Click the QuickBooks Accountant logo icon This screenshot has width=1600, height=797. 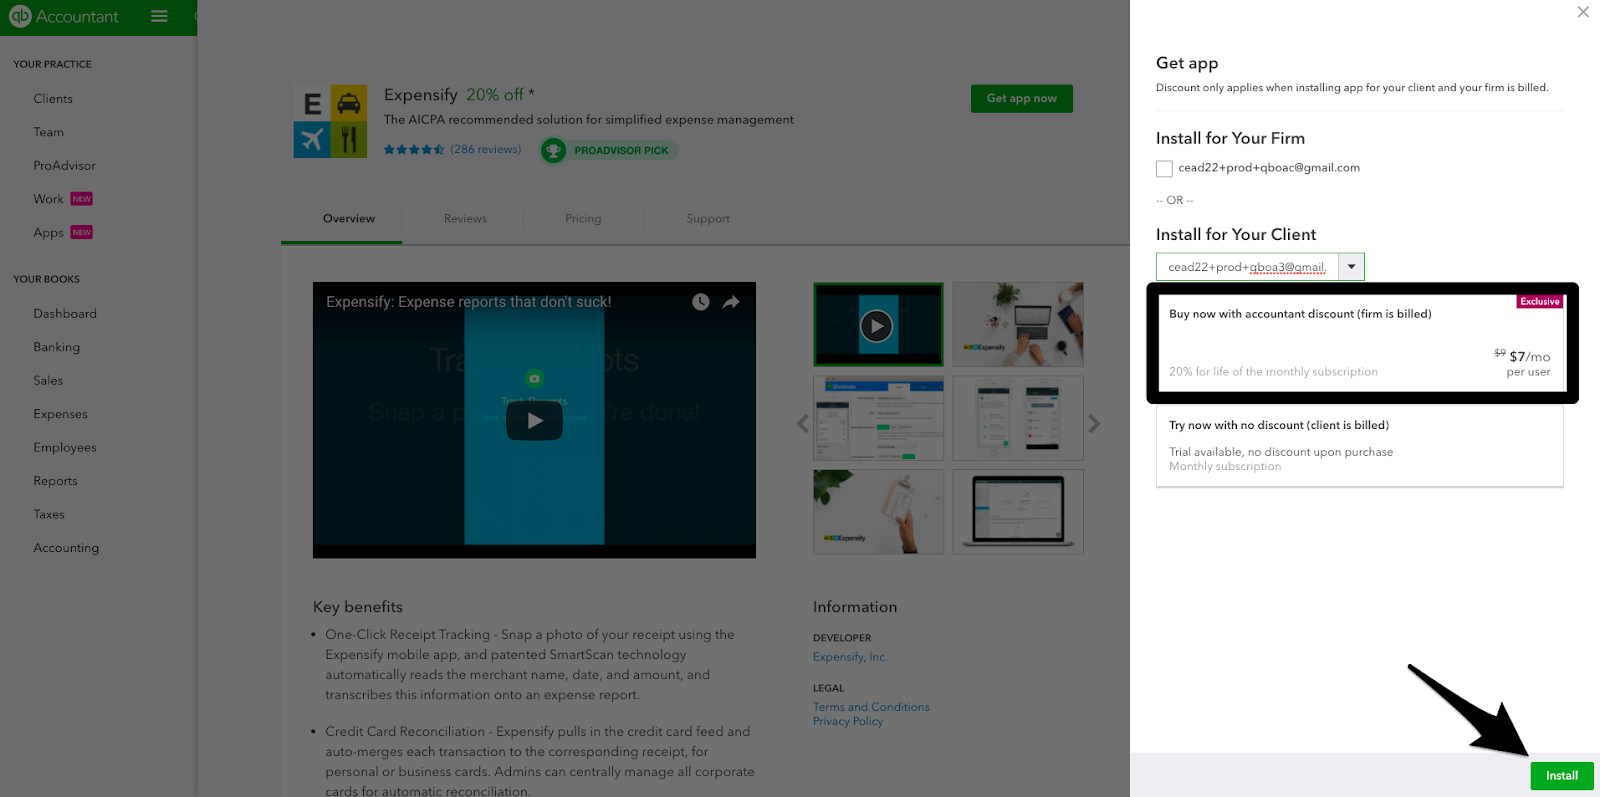[20, 16]
